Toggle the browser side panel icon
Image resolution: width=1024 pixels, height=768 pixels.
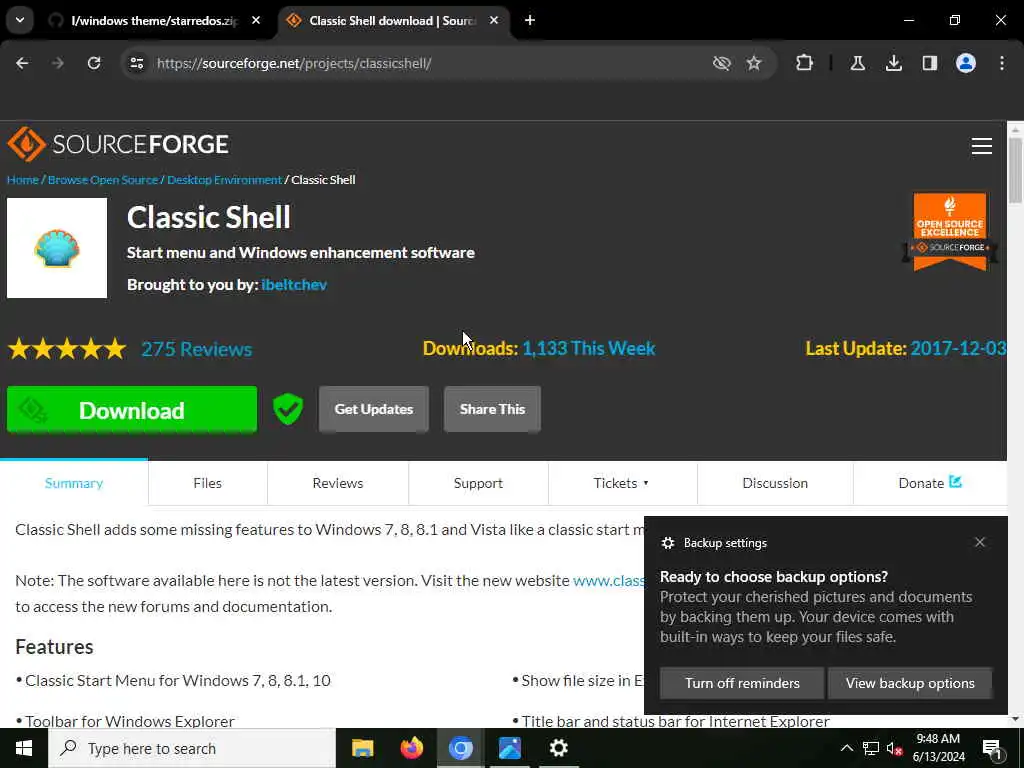pos(929,63)
